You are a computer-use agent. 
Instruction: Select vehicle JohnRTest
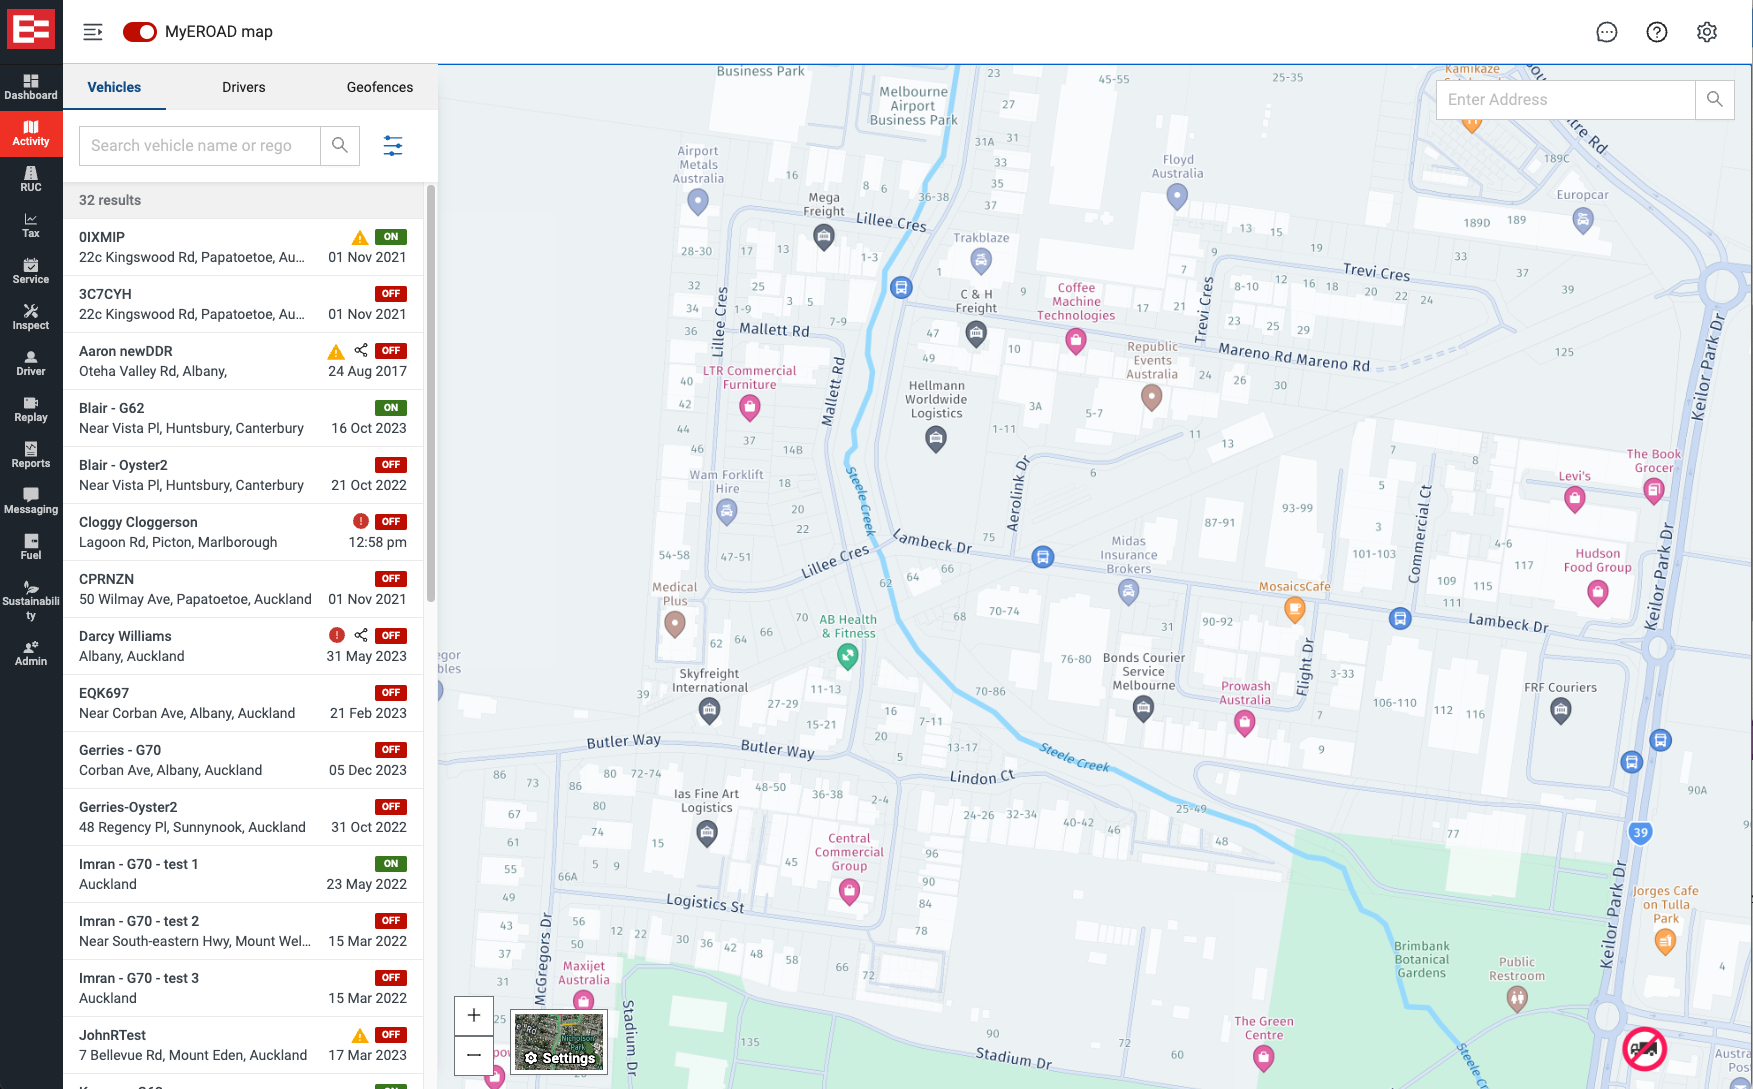coord(243,1045)
